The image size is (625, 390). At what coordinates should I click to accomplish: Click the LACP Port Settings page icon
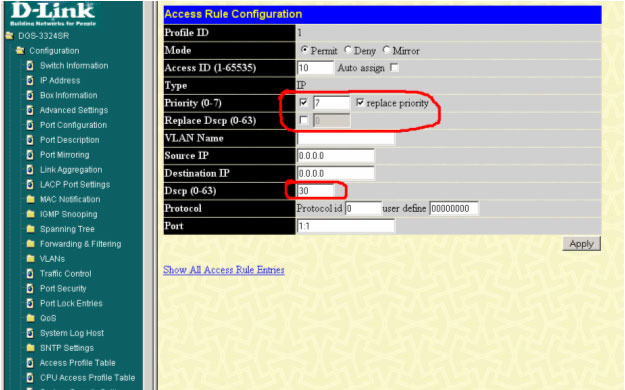click(x=30, y=184)
